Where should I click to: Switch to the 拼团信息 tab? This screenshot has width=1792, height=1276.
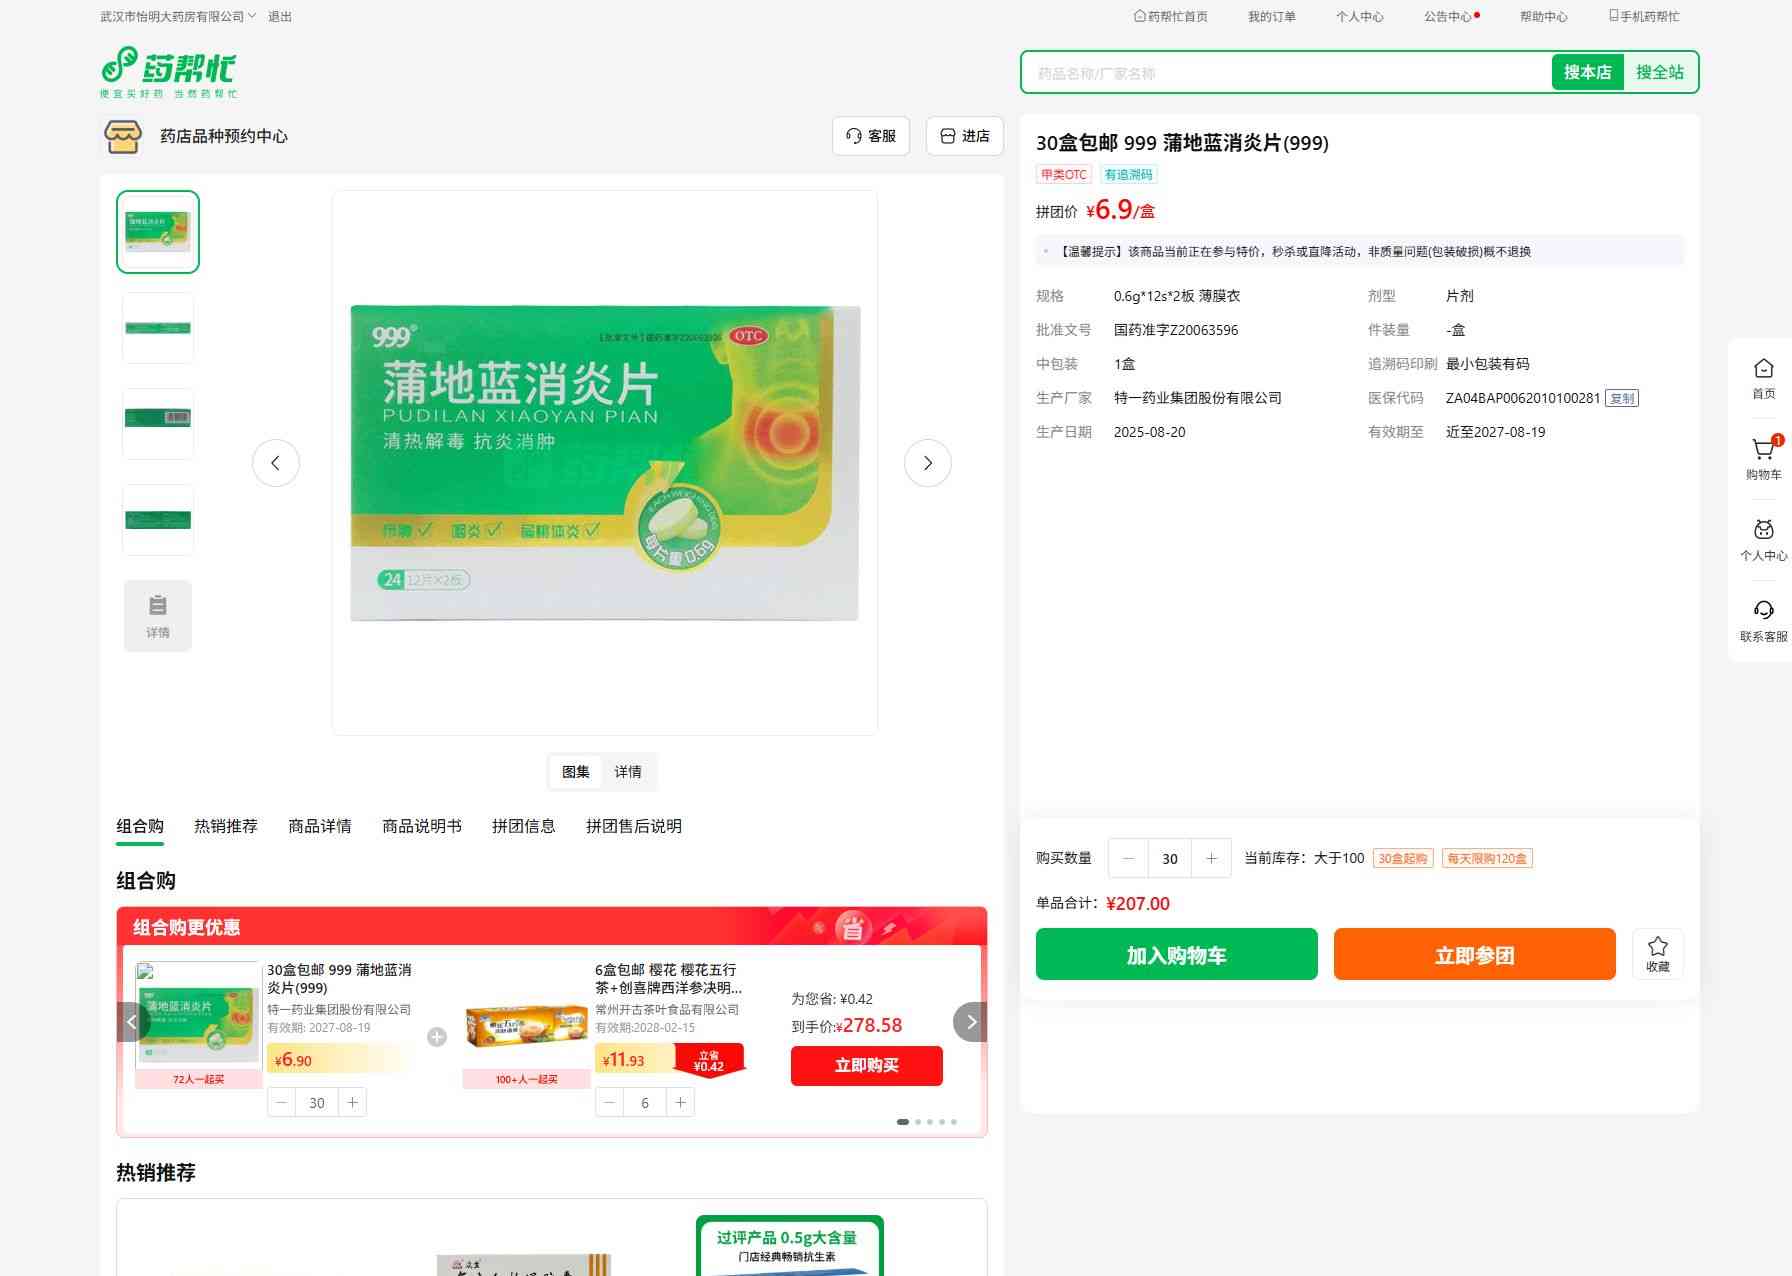coord(523,826)
